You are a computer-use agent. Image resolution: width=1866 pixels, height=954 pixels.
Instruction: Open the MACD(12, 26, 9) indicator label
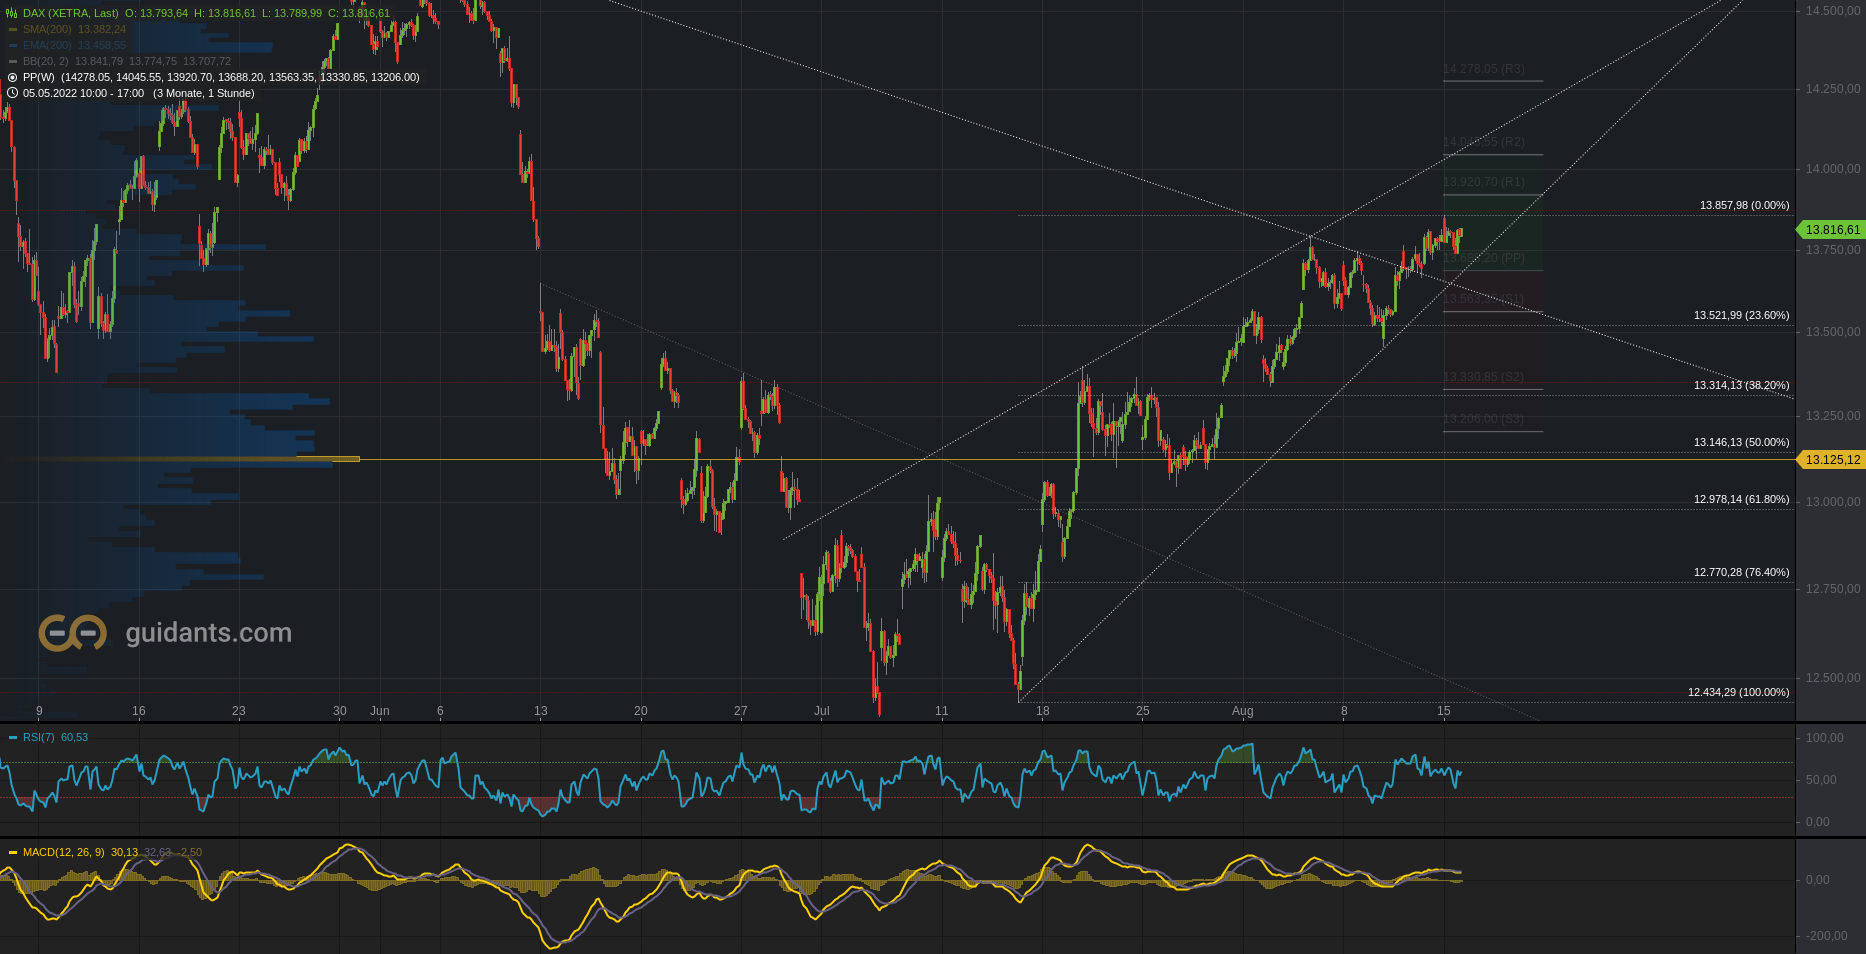pos(63,853)
